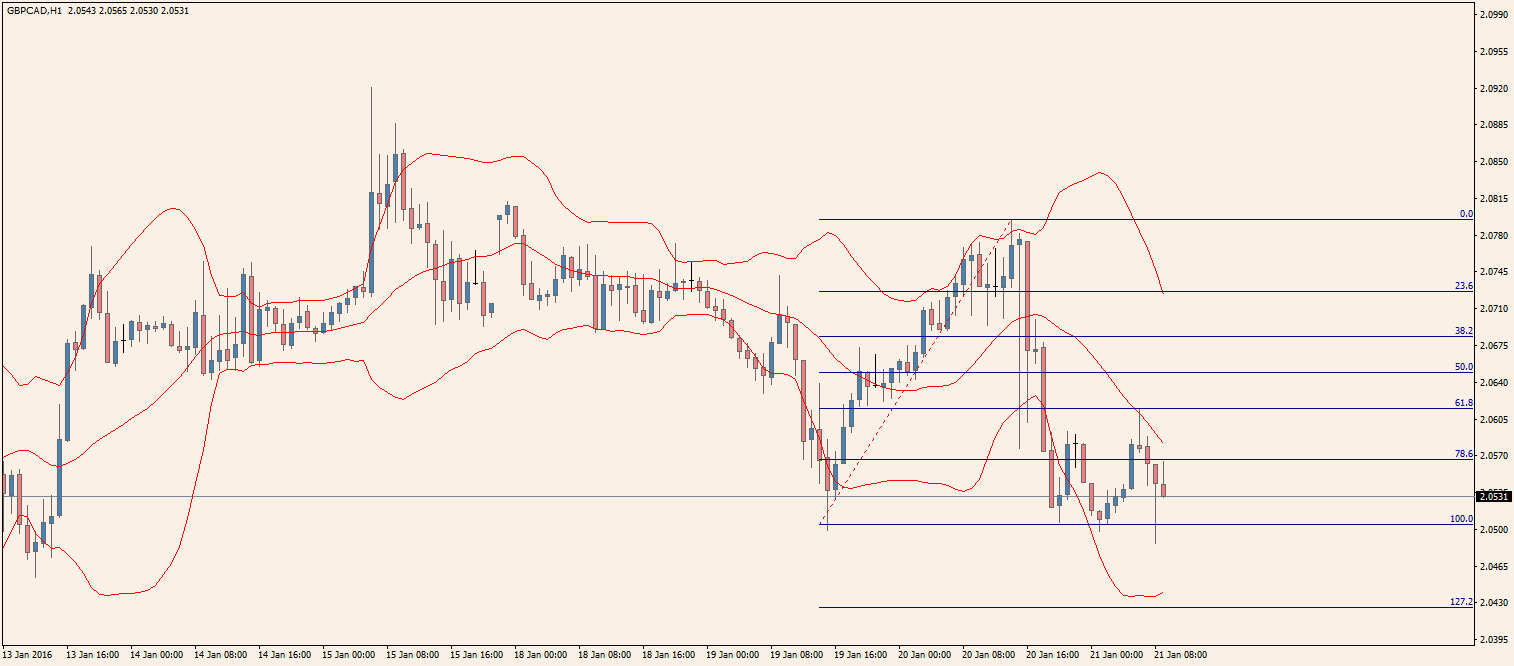
Task: Click the 2.0955 price axis label
Action: click(x=1494, y=52)
